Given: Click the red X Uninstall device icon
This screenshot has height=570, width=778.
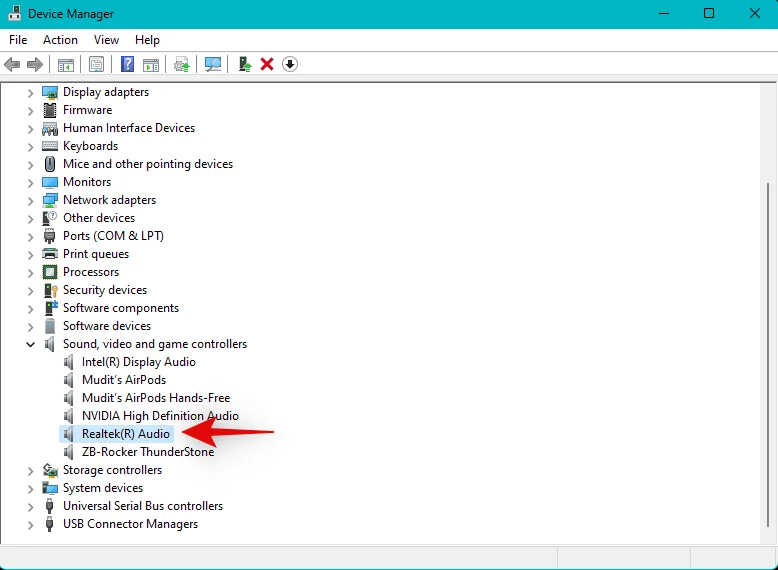Looking at the screenshot, I should pyautogui.click(x=267, y=64).
